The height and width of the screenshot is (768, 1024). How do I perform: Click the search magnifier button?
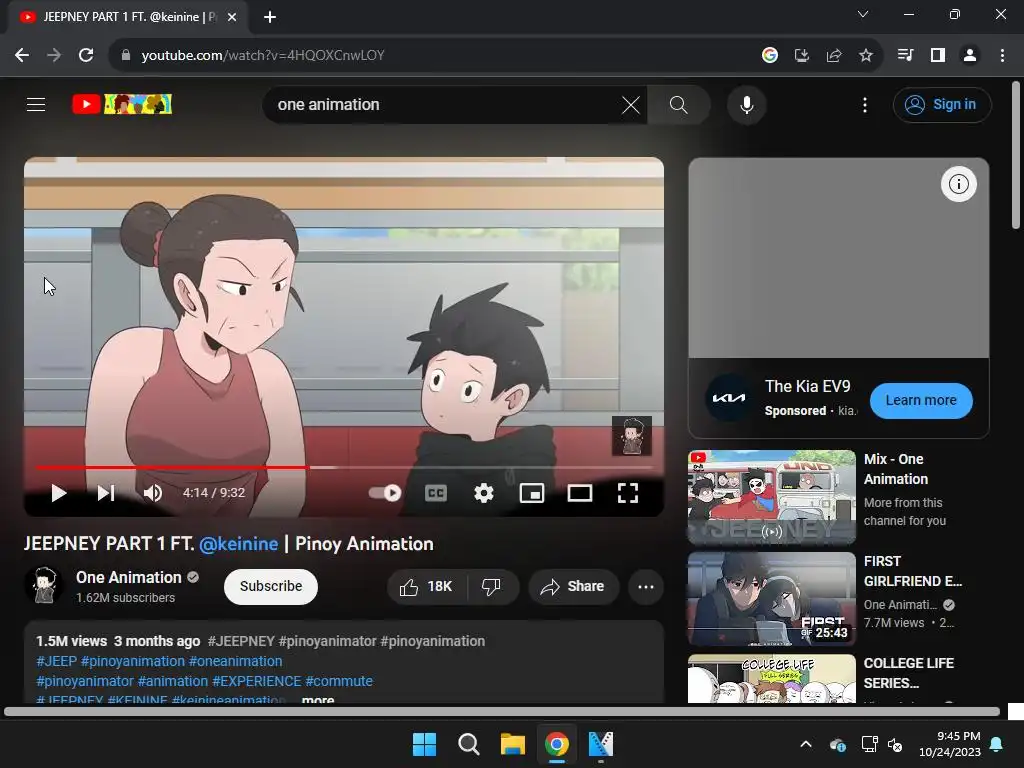pyautogui.click(x=679, y=104)
